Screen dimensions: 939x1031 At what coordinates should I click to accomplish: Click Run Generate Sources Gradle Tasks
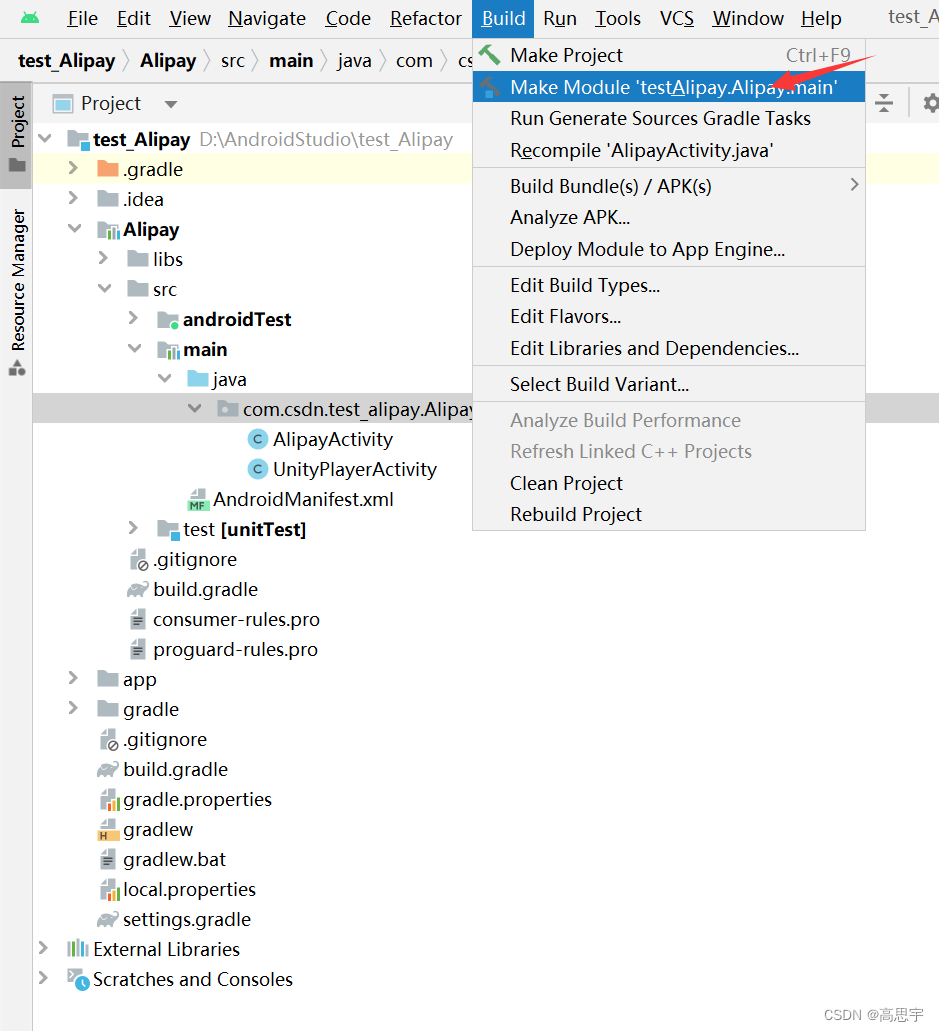click(669, 118)
